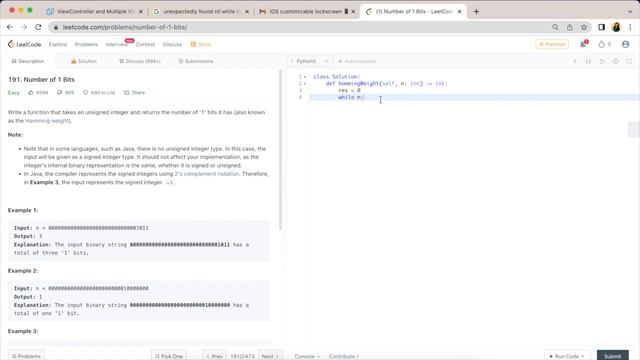Viewport: 640px width, 360px height.
Task: Open Problems in the top navigation
Action: [86, 44]
